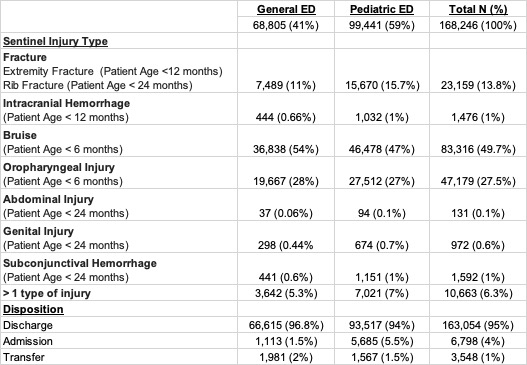Viewport: 527px width, 365px height.
Task: Select the Disposition section heading
Action: 33,309
